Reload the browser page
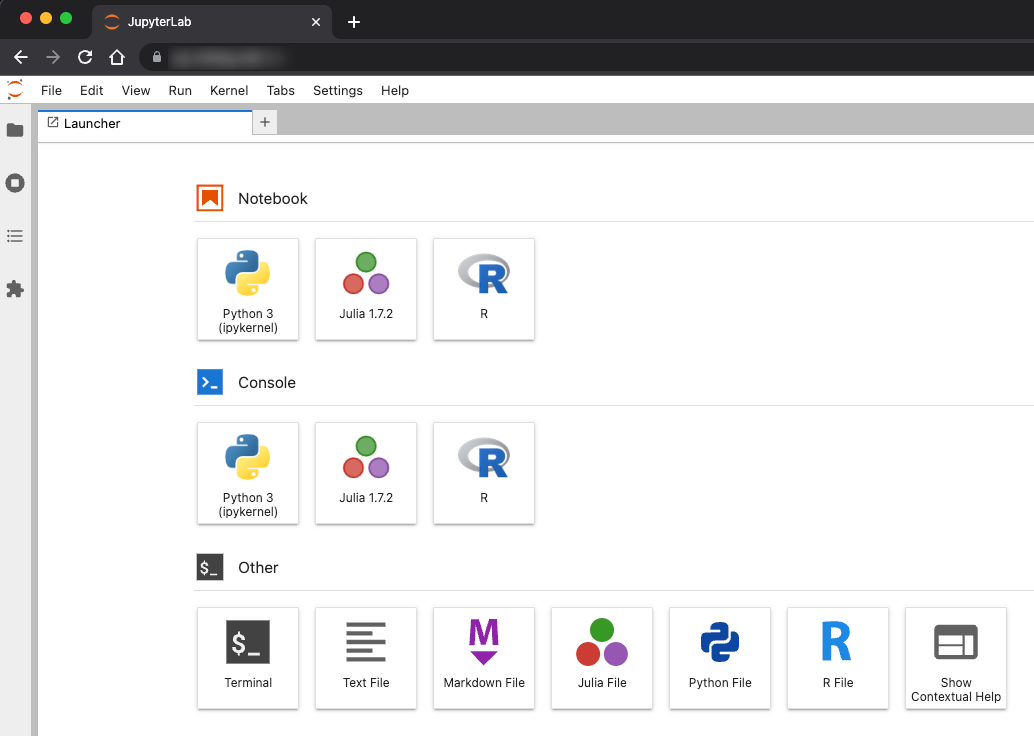The image size is (1034, 736). coord(85,57)
